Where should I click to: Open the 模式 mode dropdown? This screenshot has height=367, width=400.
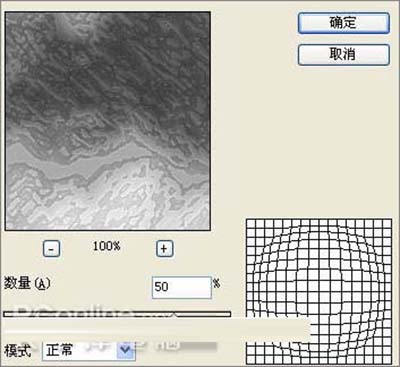[x=89, y=351]
